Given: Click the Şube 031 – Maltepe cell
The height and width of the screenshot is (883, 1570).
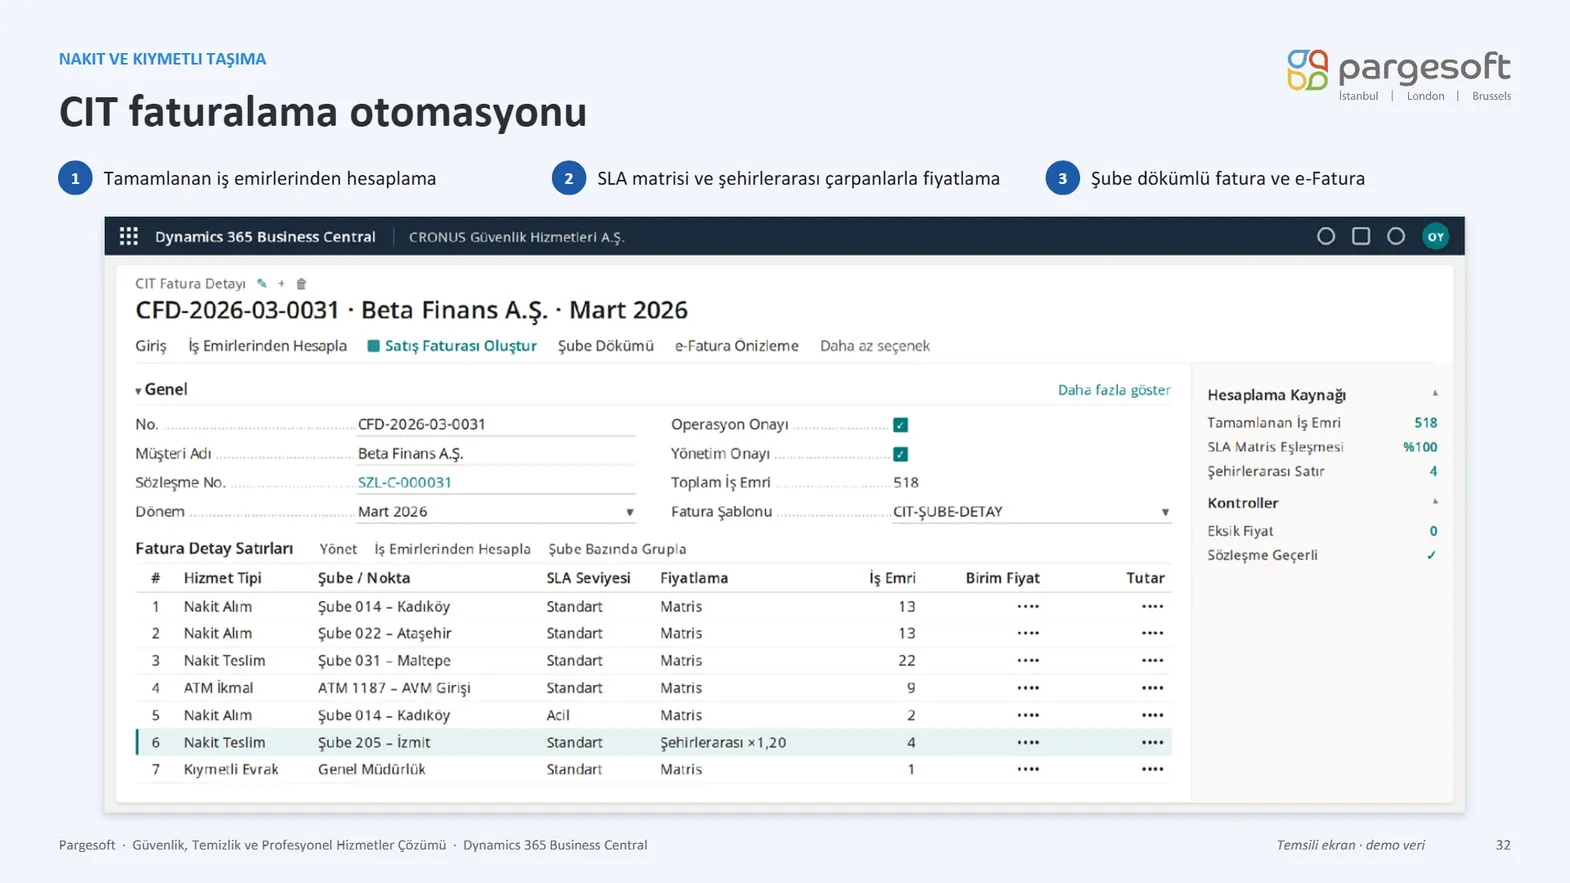Looking at the screenshot, I should [384, 660].
